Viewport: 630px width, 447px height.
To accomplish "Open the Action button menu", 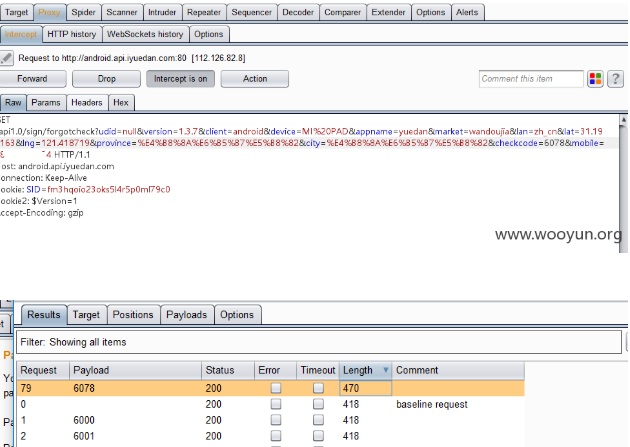I will point(255,79).
